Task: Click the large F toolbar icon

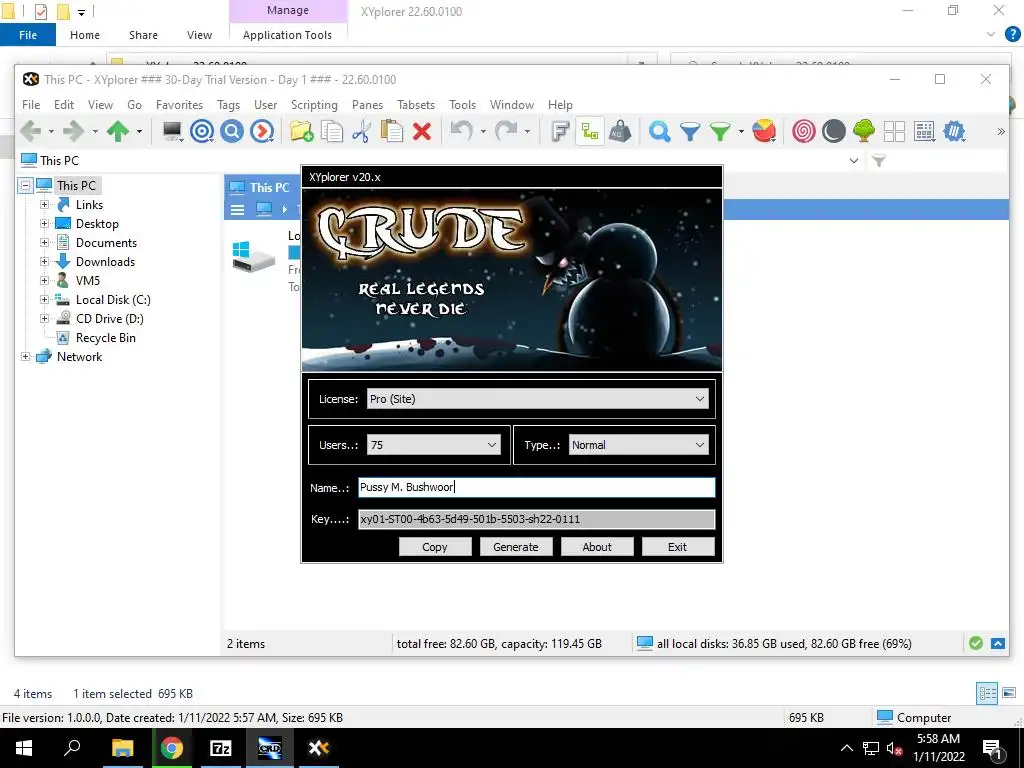Action: point(560,131)
